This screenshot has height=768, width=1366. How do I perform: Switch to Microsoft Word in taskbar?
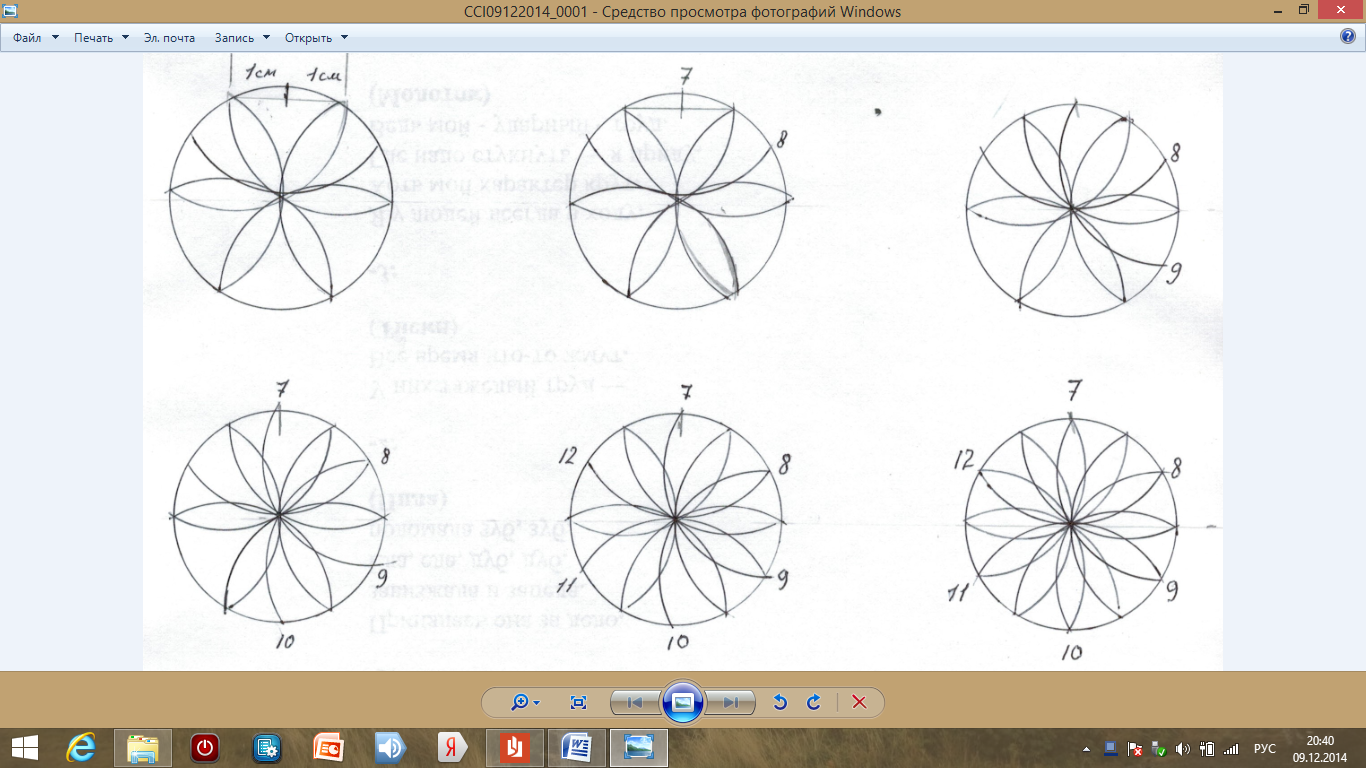tap(577, 748)
